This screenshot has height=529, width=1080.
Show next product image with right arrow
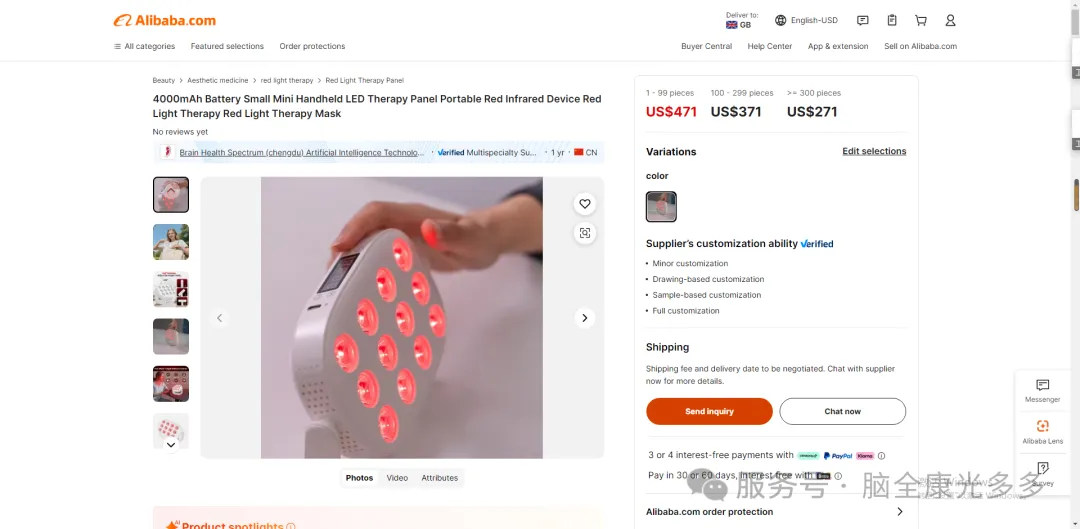pyautogui.click(x=585, y=318)
